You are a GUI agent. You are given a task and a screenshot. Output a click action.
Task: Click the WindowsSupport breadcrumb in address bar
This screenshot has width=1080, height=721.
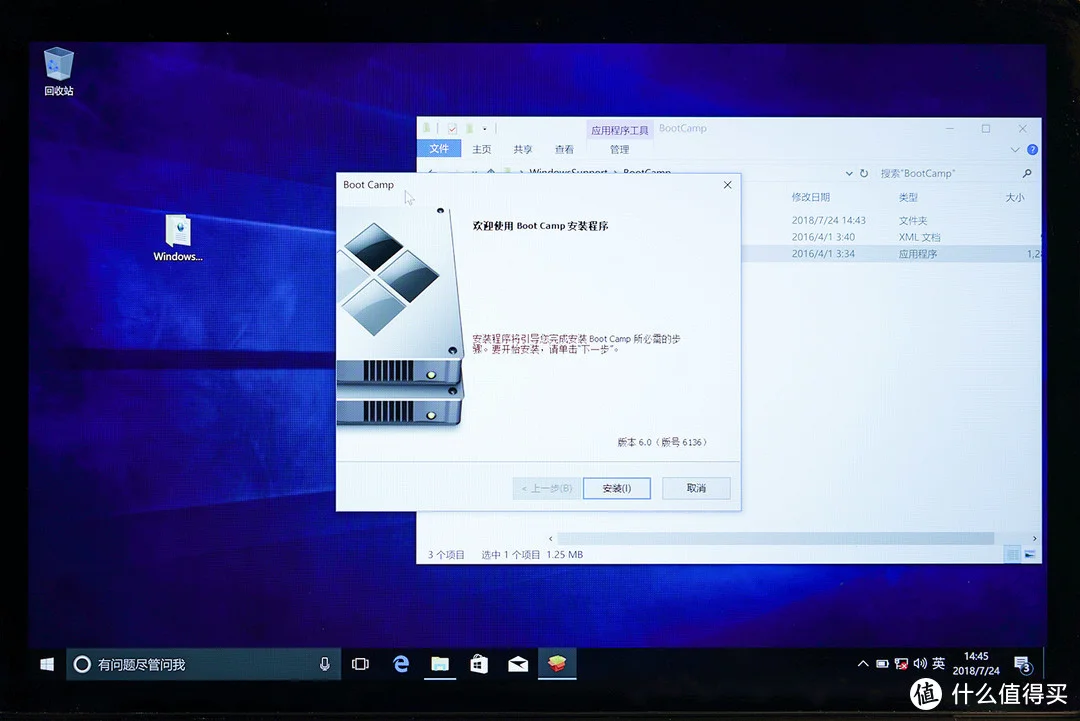568,171
